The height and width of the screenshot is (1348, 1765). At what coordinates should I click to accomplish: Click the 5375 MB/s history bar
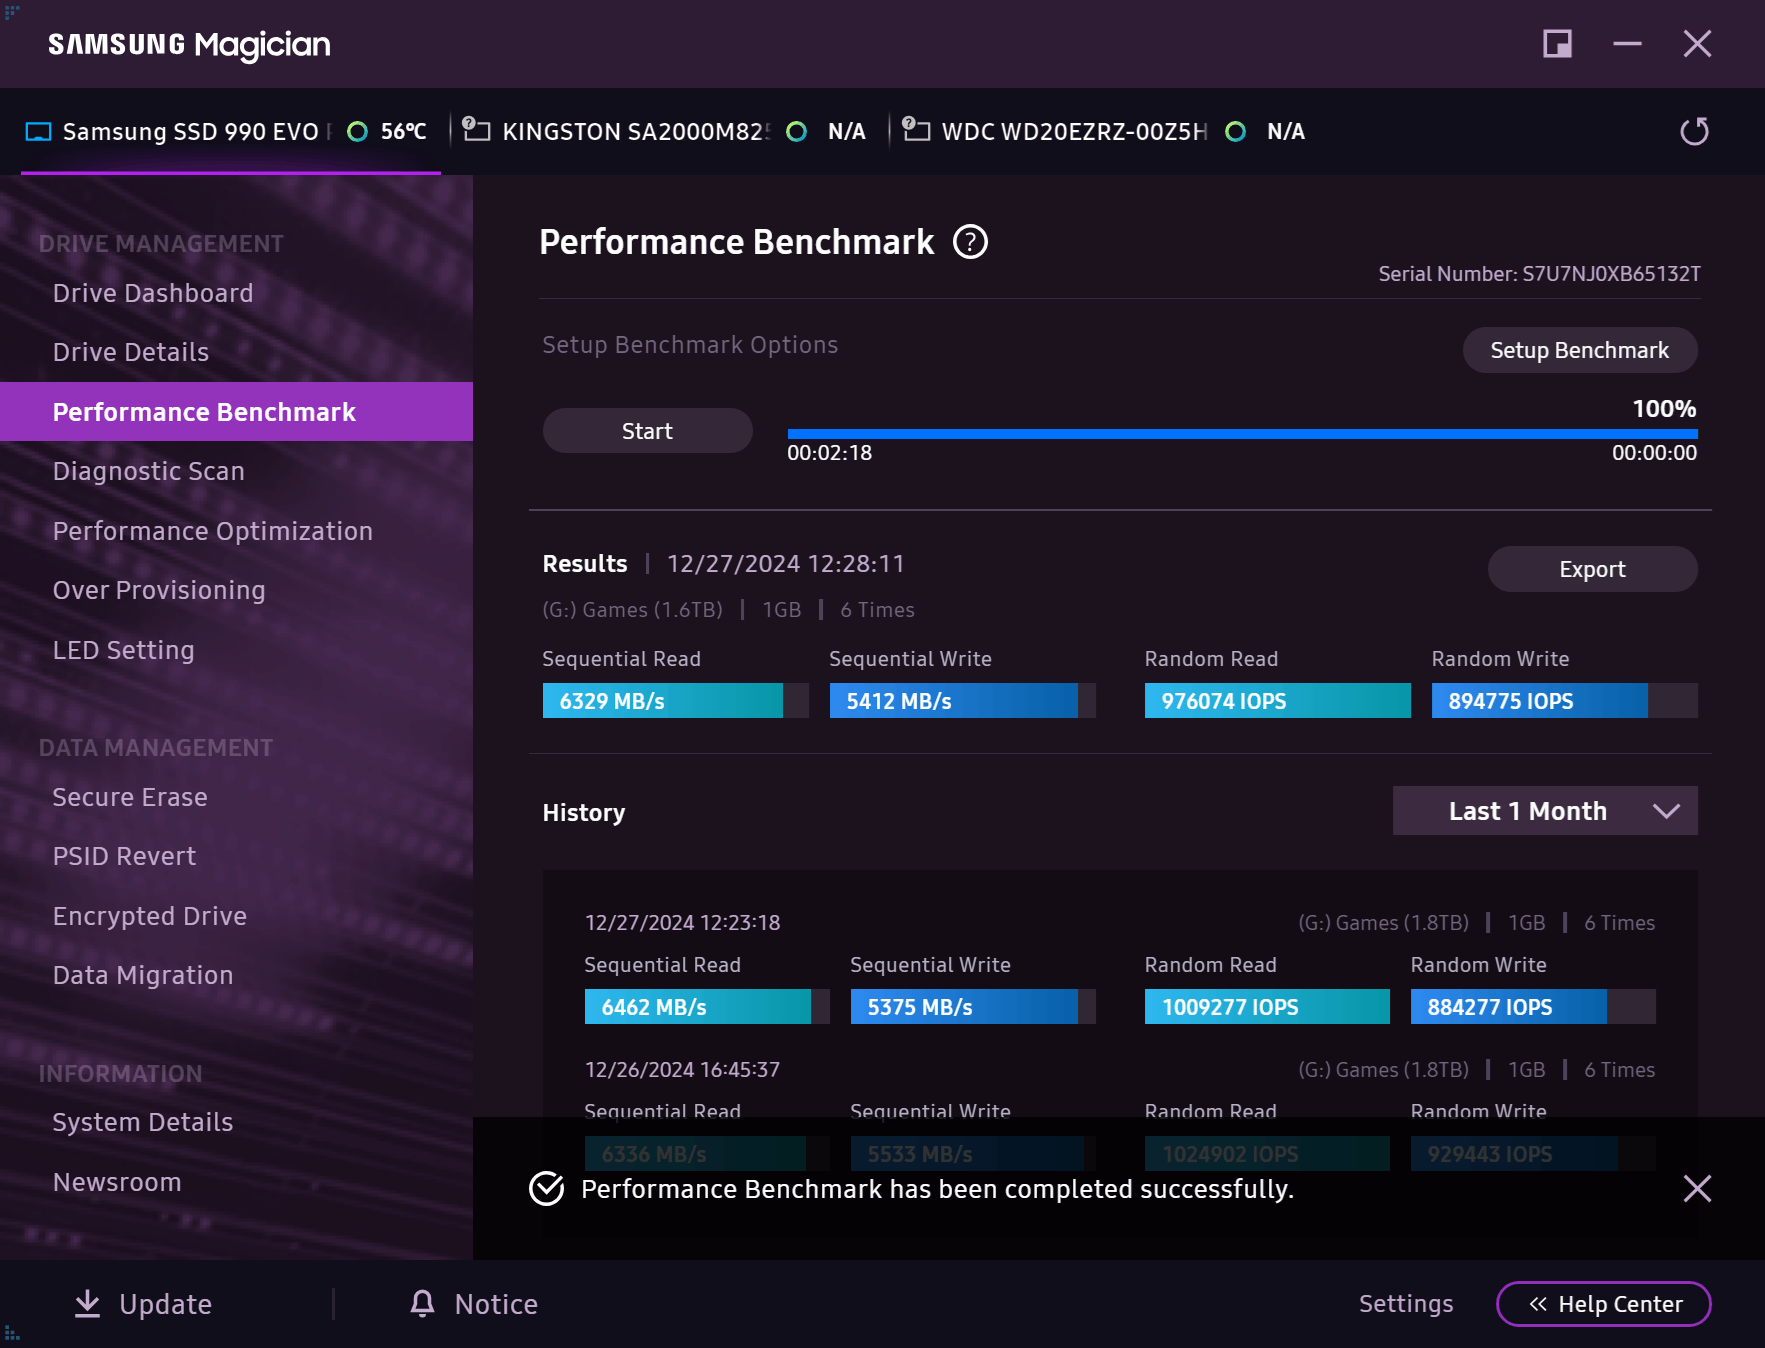click(x=973, y=1007)
